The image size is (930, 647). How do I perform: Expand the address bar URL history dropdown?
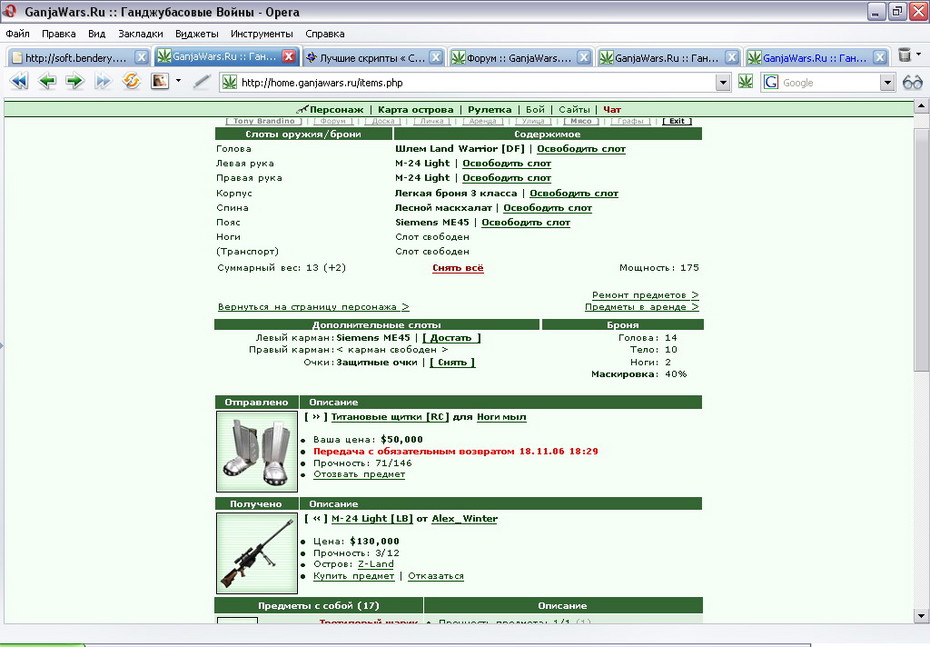722,83
